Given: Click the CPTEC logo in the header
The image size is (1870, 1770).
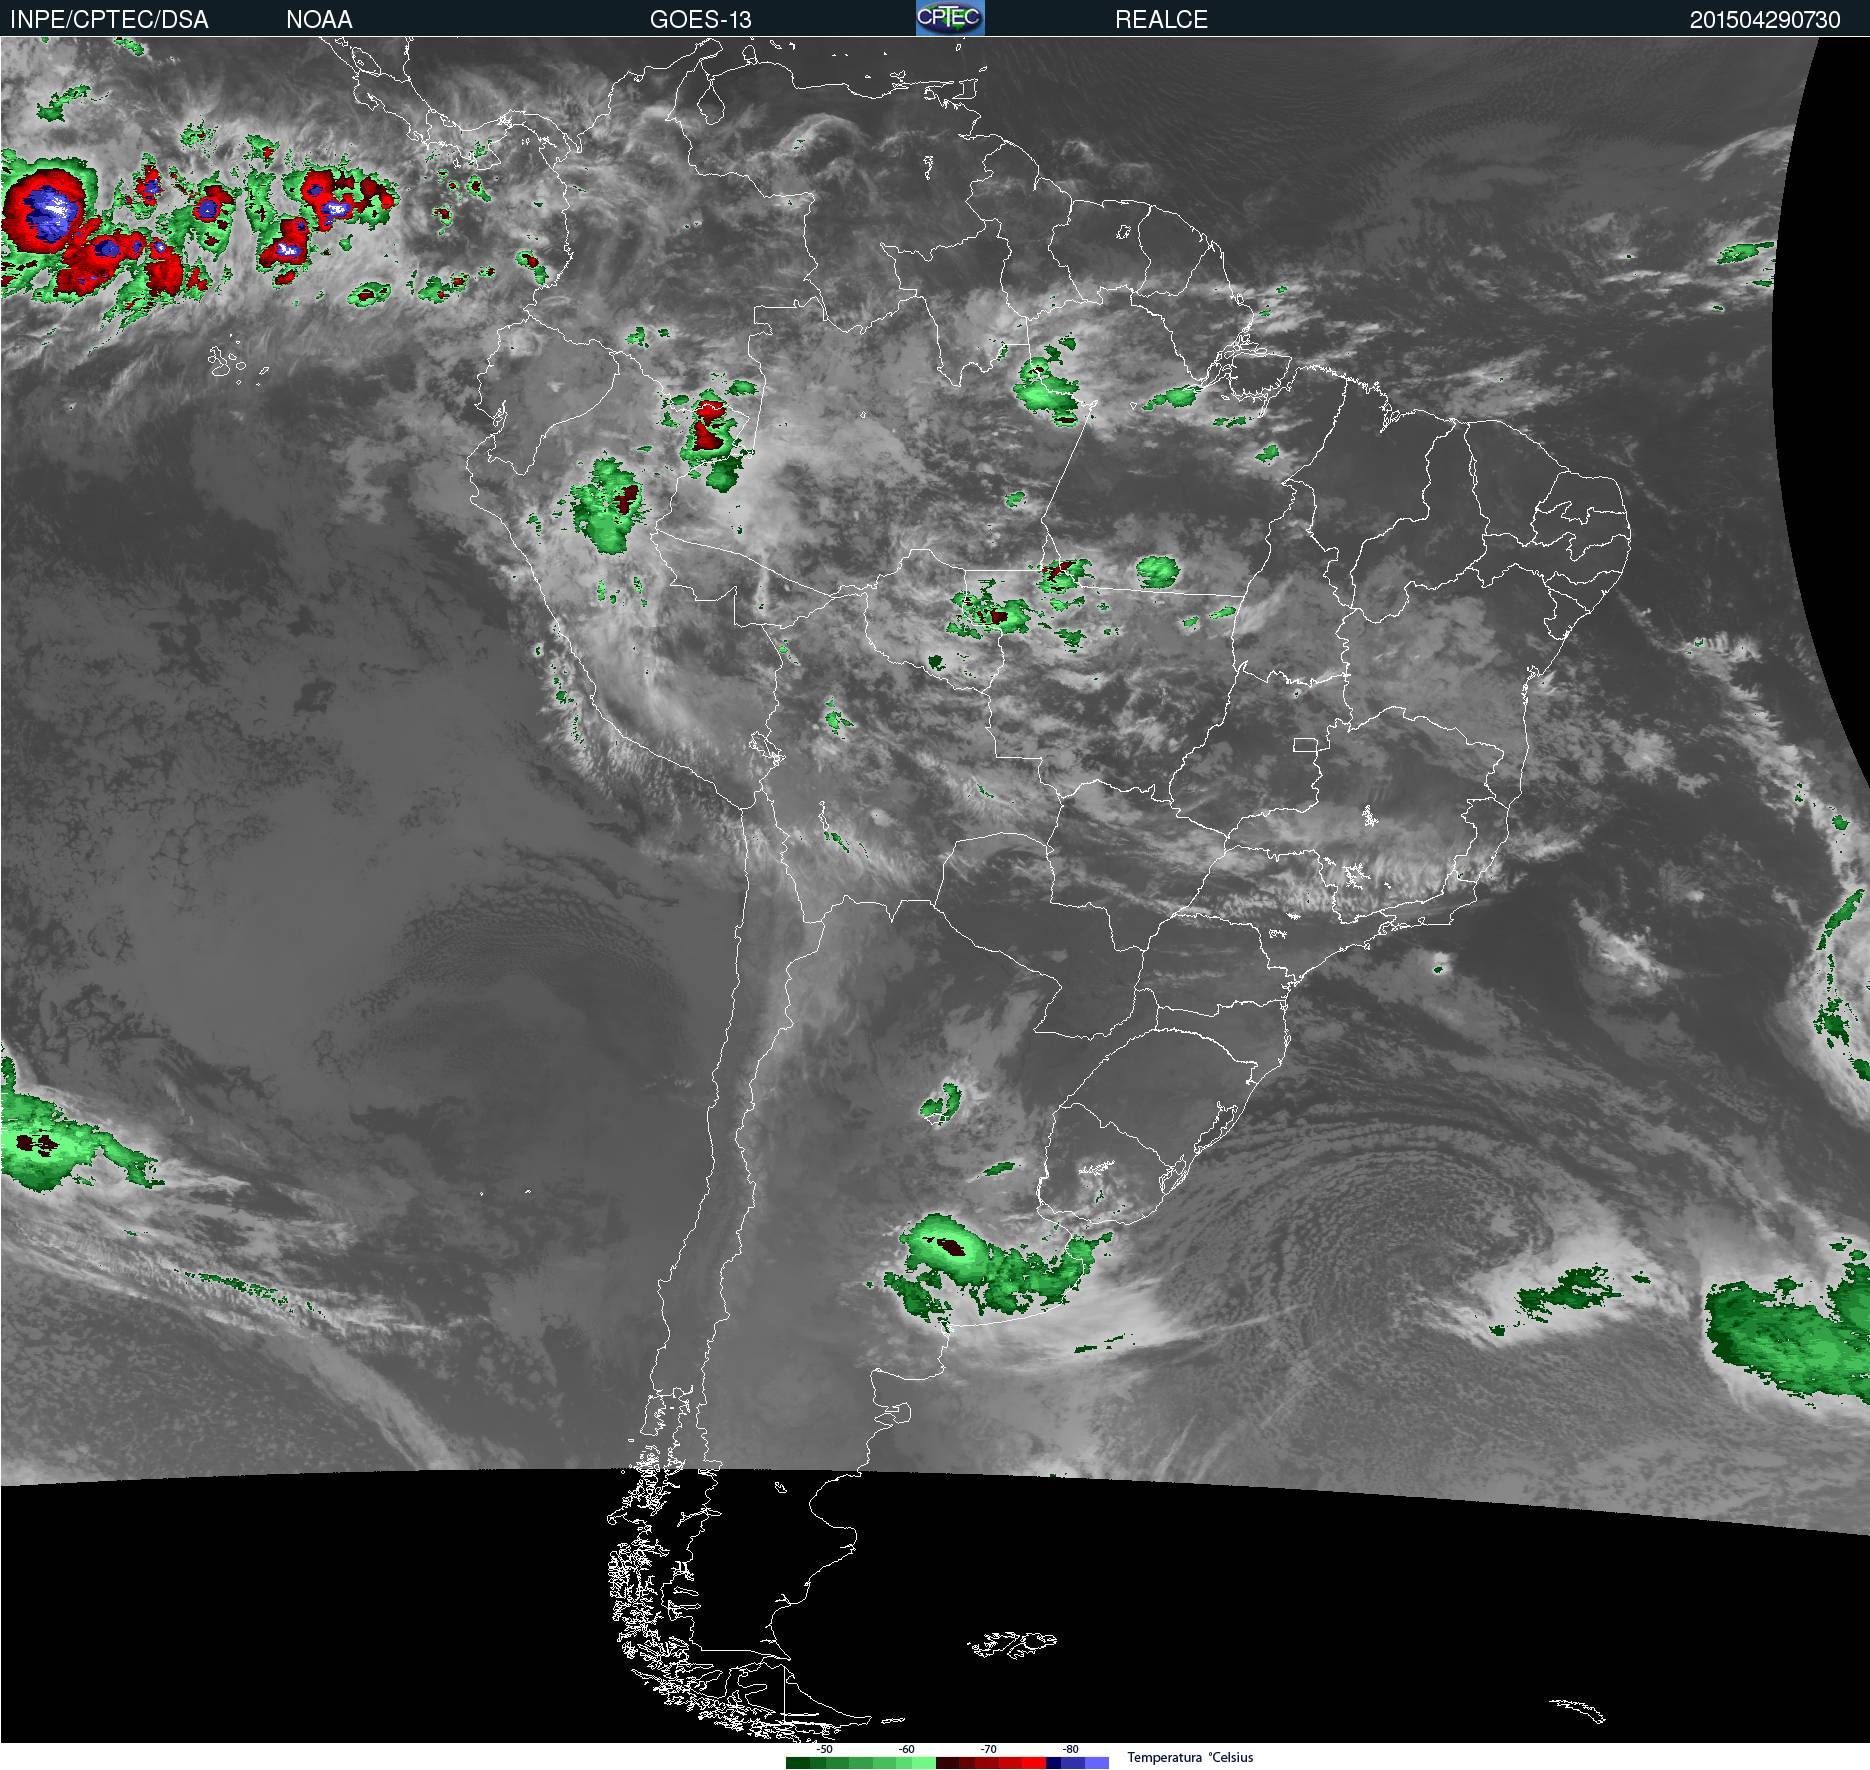Looking at the screenshot, I should (950, 18).
